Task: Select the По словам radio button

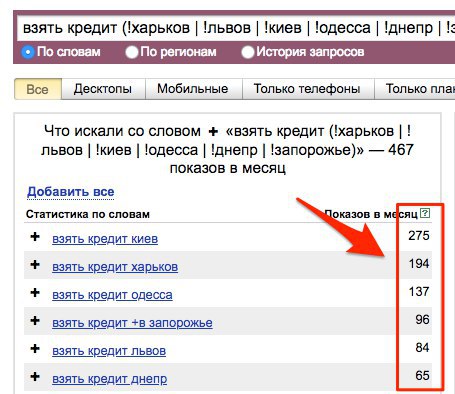Action: [28, 52]
